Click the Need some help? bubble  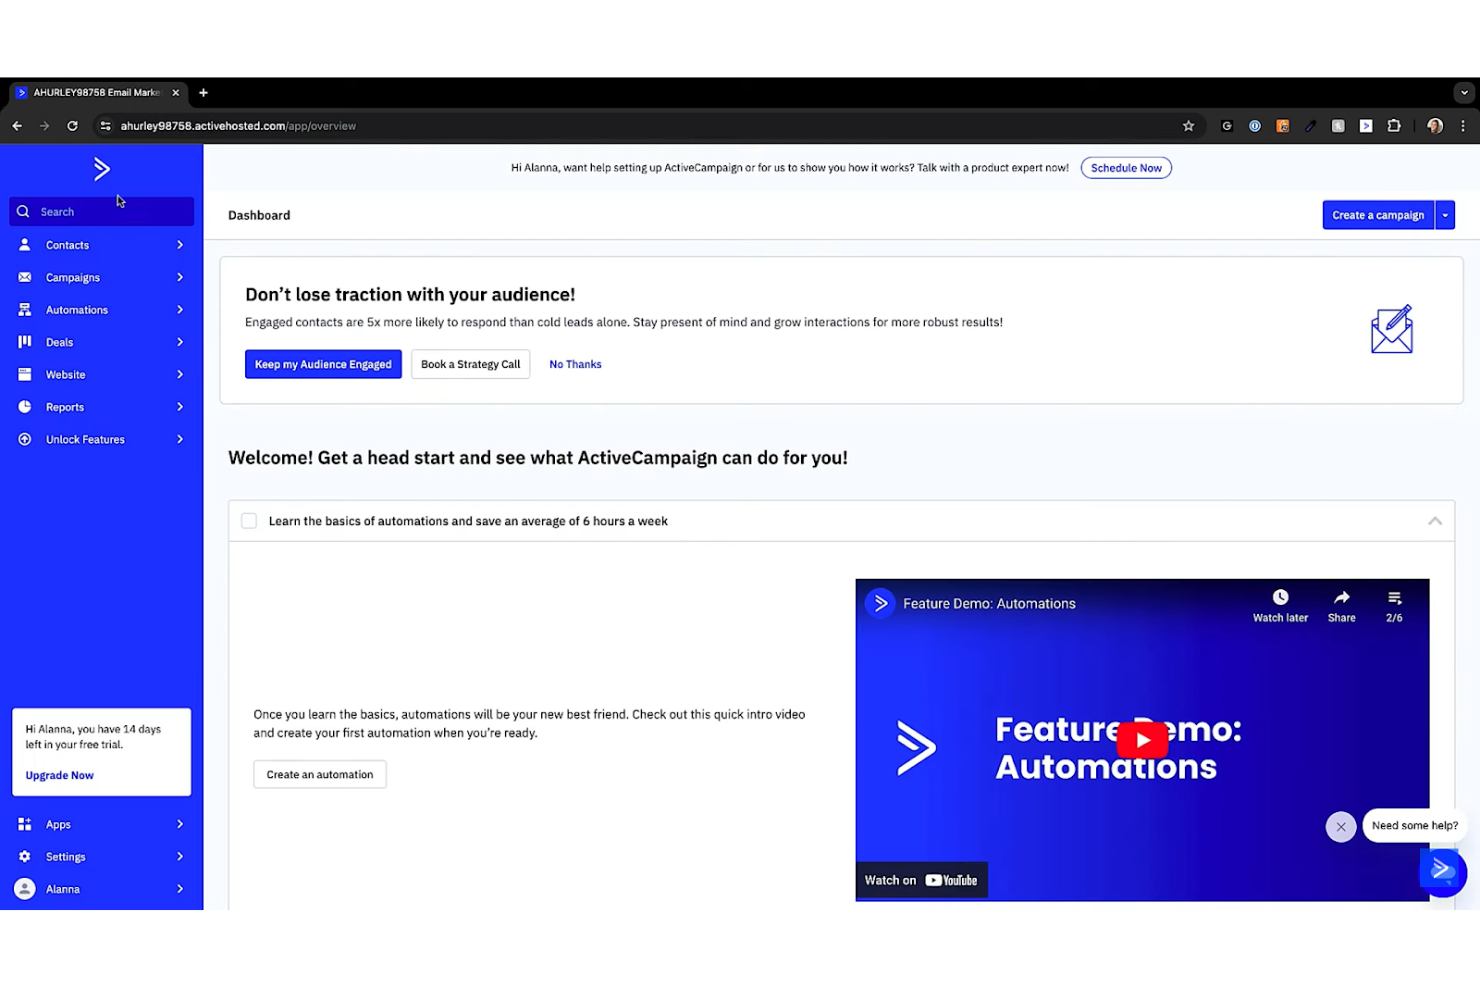tap(1415, 825)
